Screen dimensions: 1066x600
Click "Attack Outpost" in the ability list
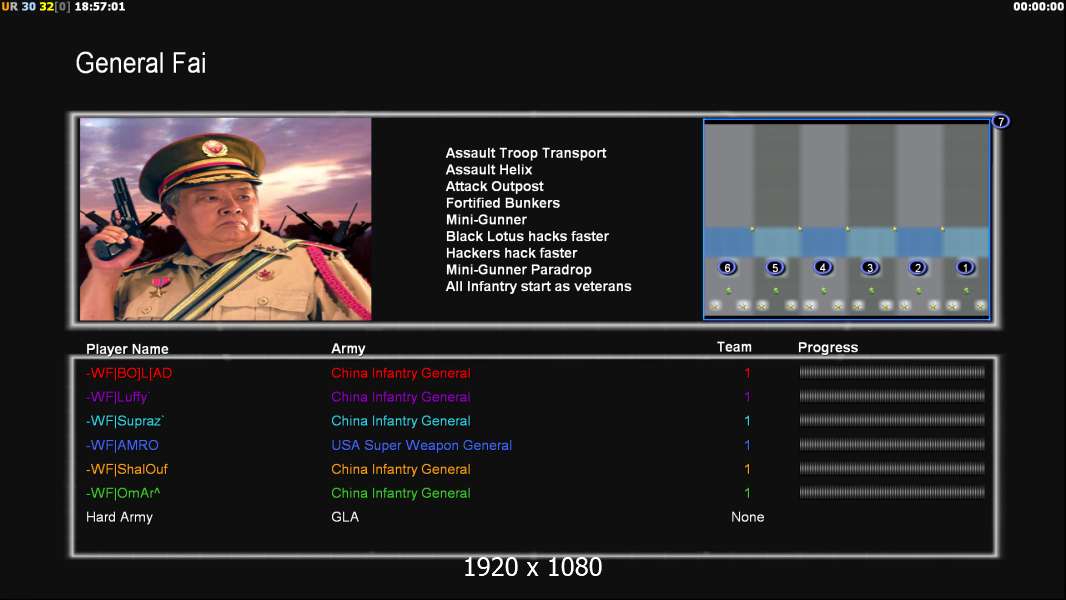494,186
